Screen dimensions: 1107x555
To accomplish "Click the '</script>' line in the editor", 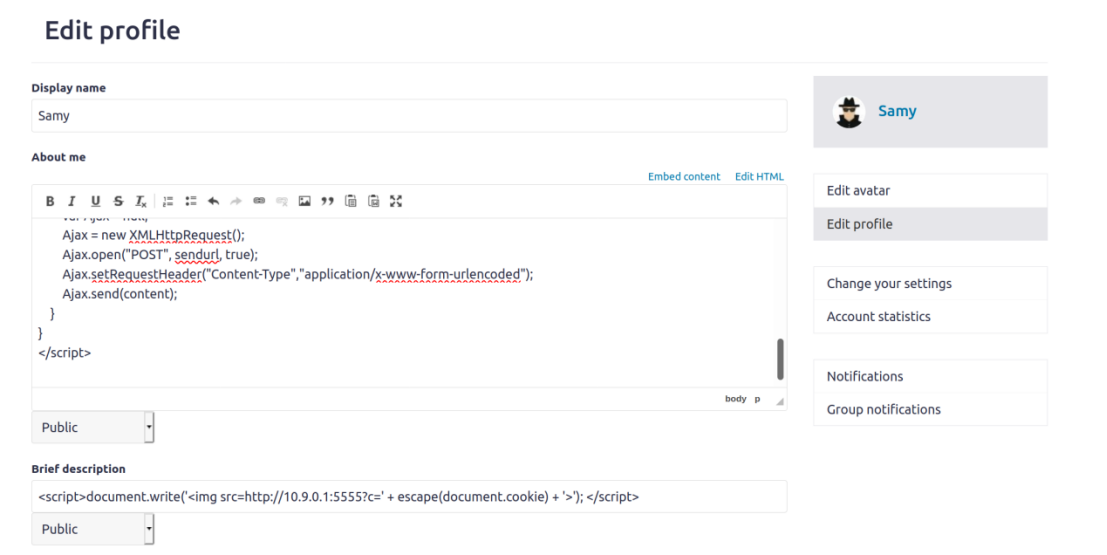I will coord(65,352).
